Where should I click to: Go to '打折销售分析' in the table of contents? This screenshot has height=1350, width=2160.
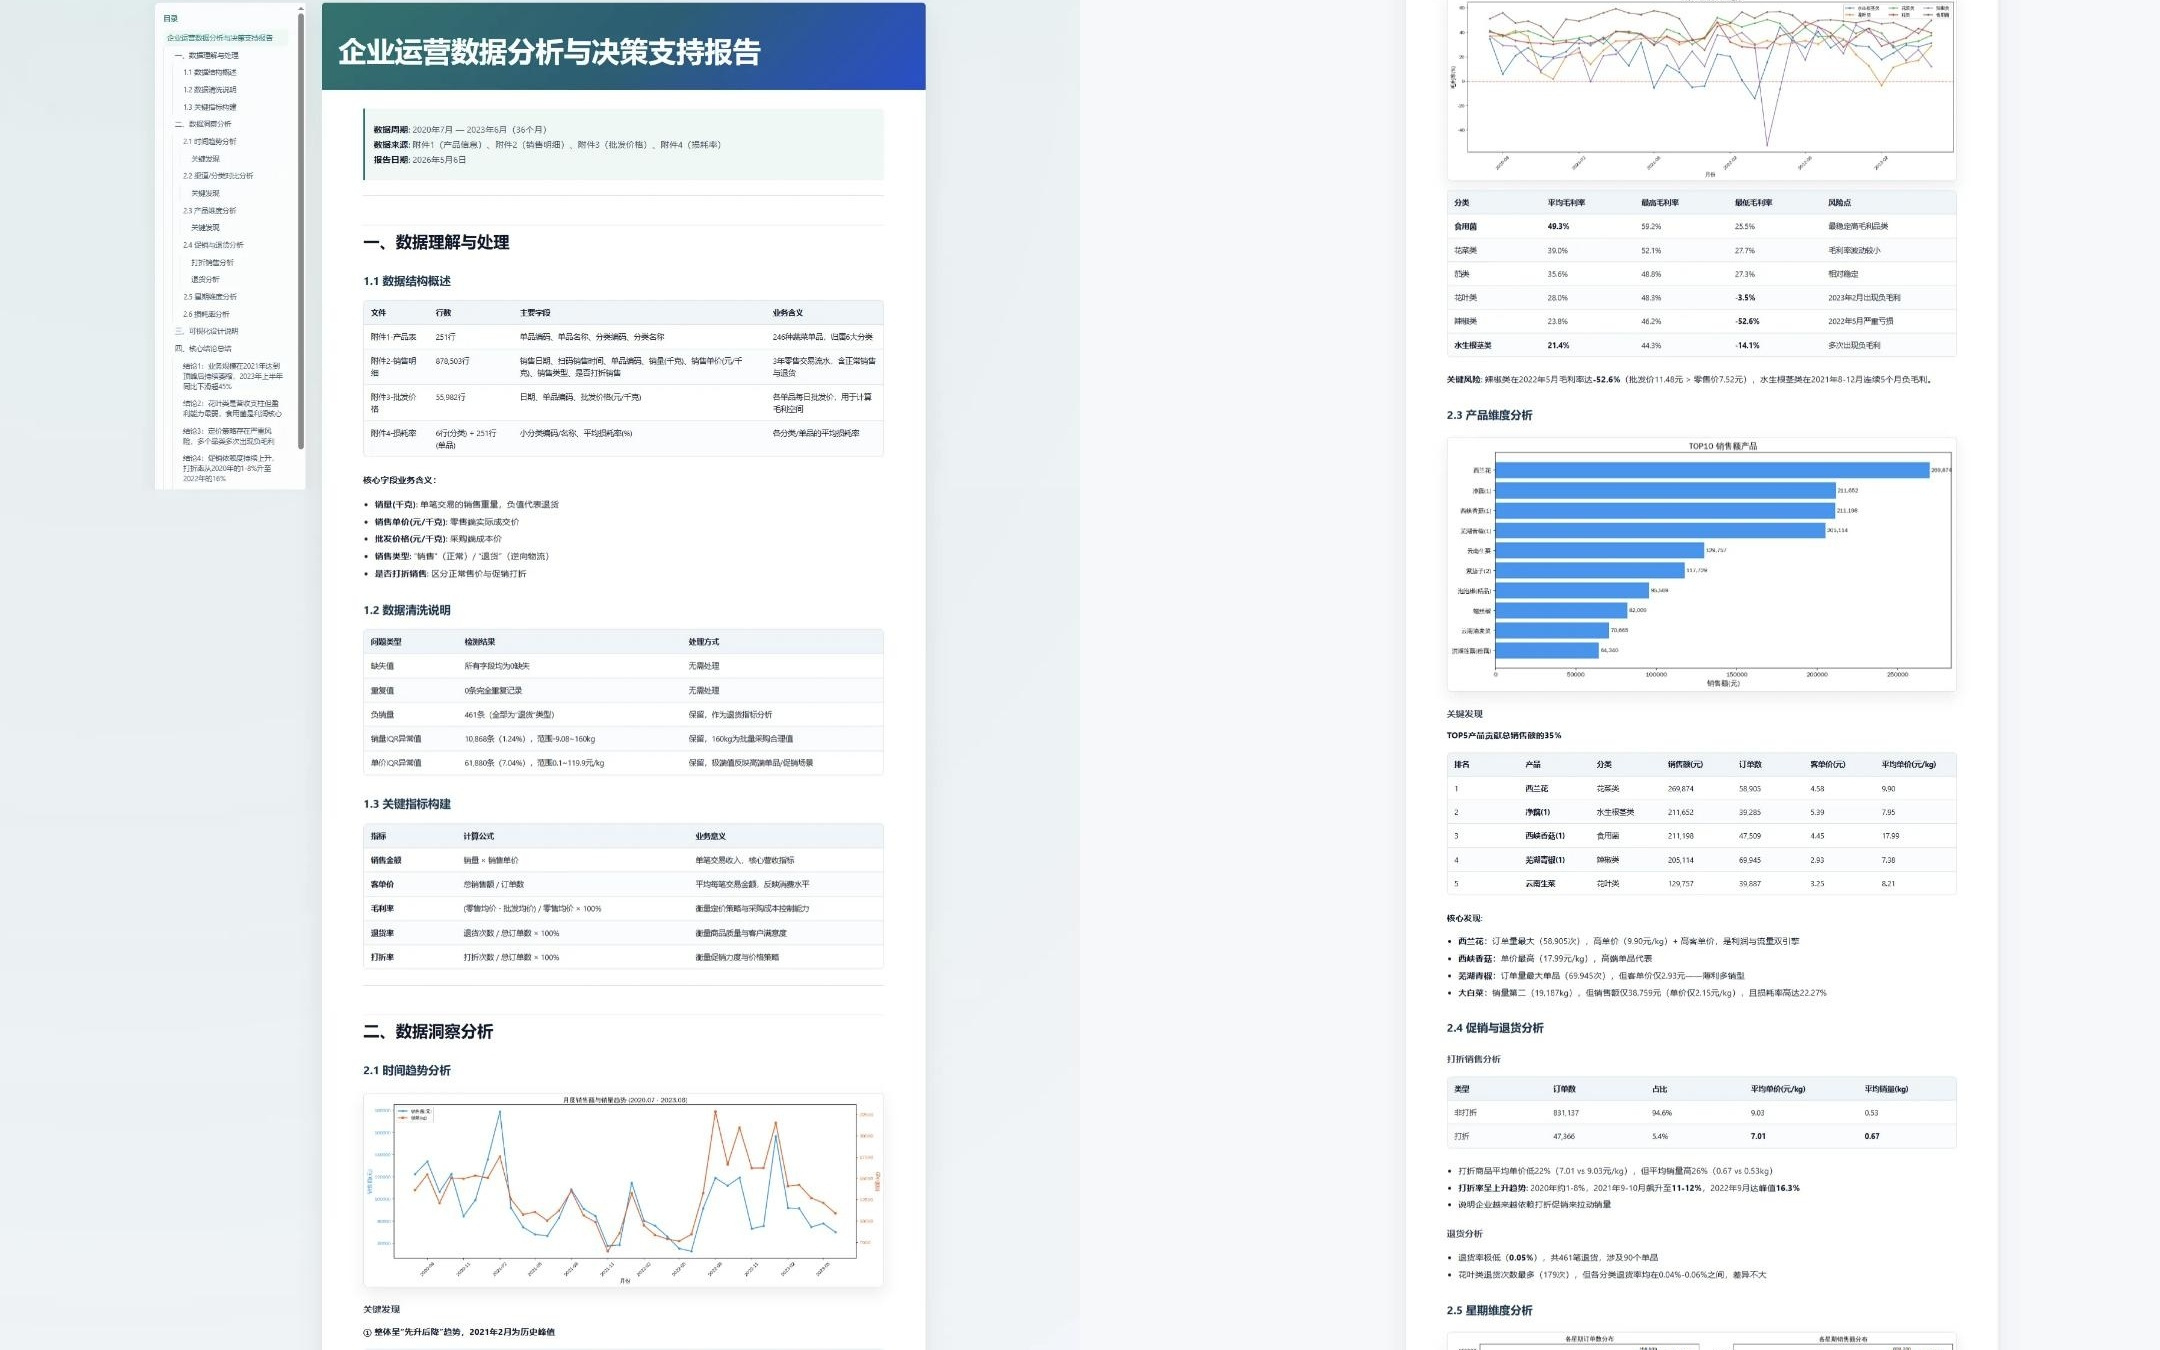point(212,262)
